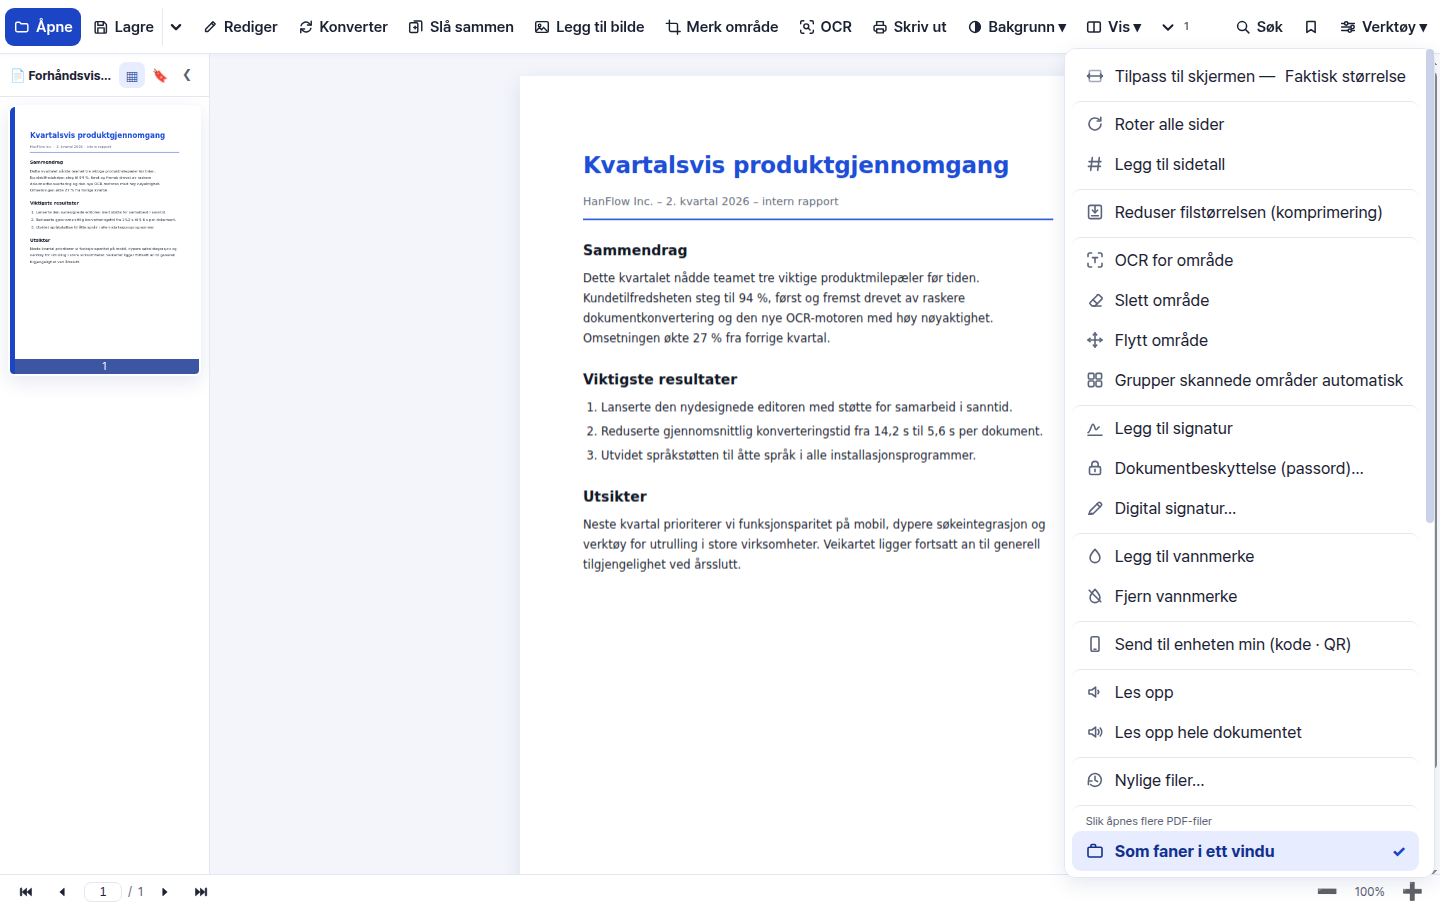1440x908 pixels.
Task: Zoom in with the plus button
Action: coord(1412,892)
